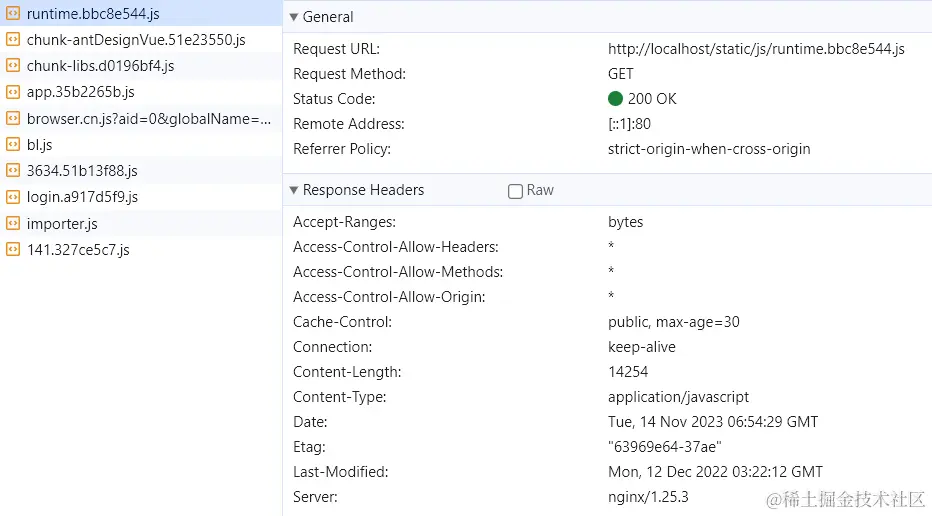Enable the Raw checkbox for Response Headers
This screenshot has width=932, height=516.
click(x=515, y=191)
